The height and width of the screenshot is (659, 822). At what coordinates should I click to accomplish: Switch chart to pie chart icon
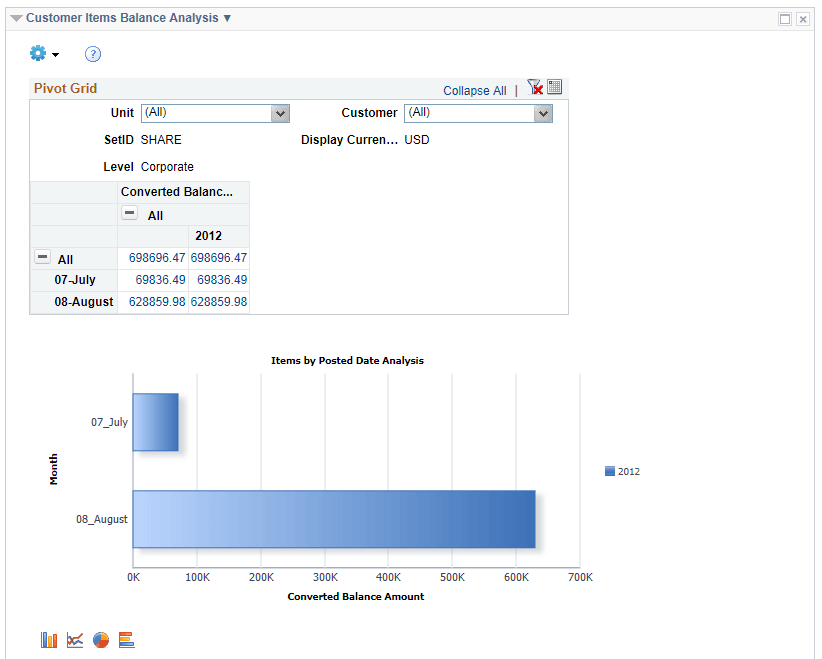(101, 639)
